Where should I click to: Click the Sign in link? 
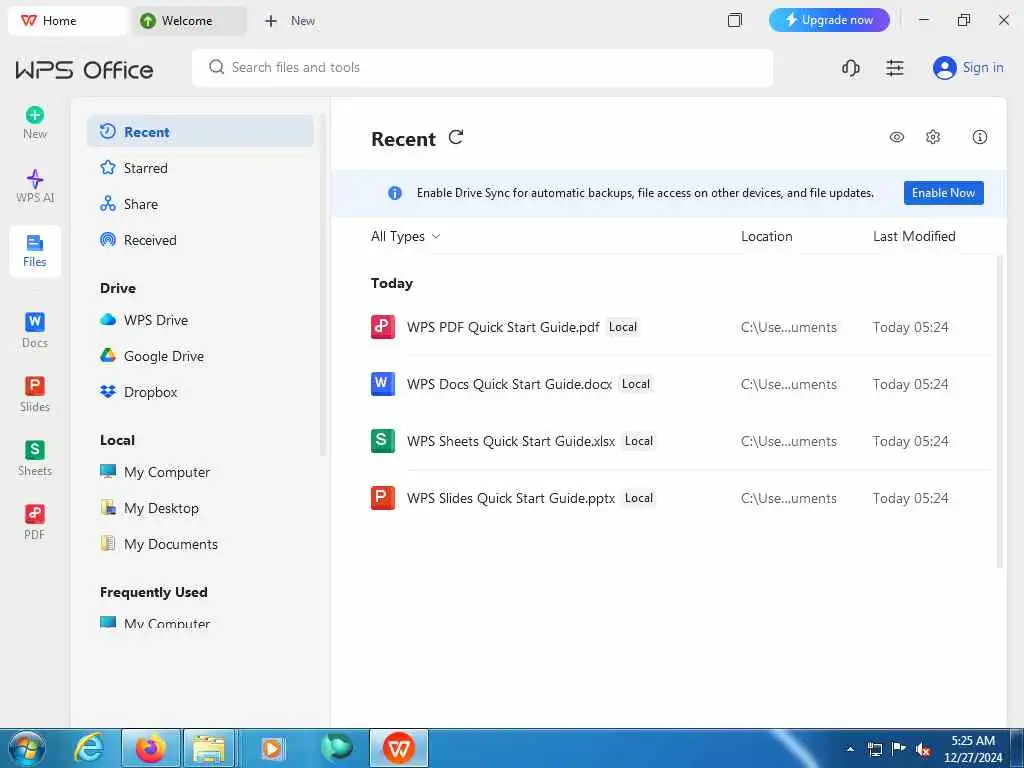(x=983, y=67)
